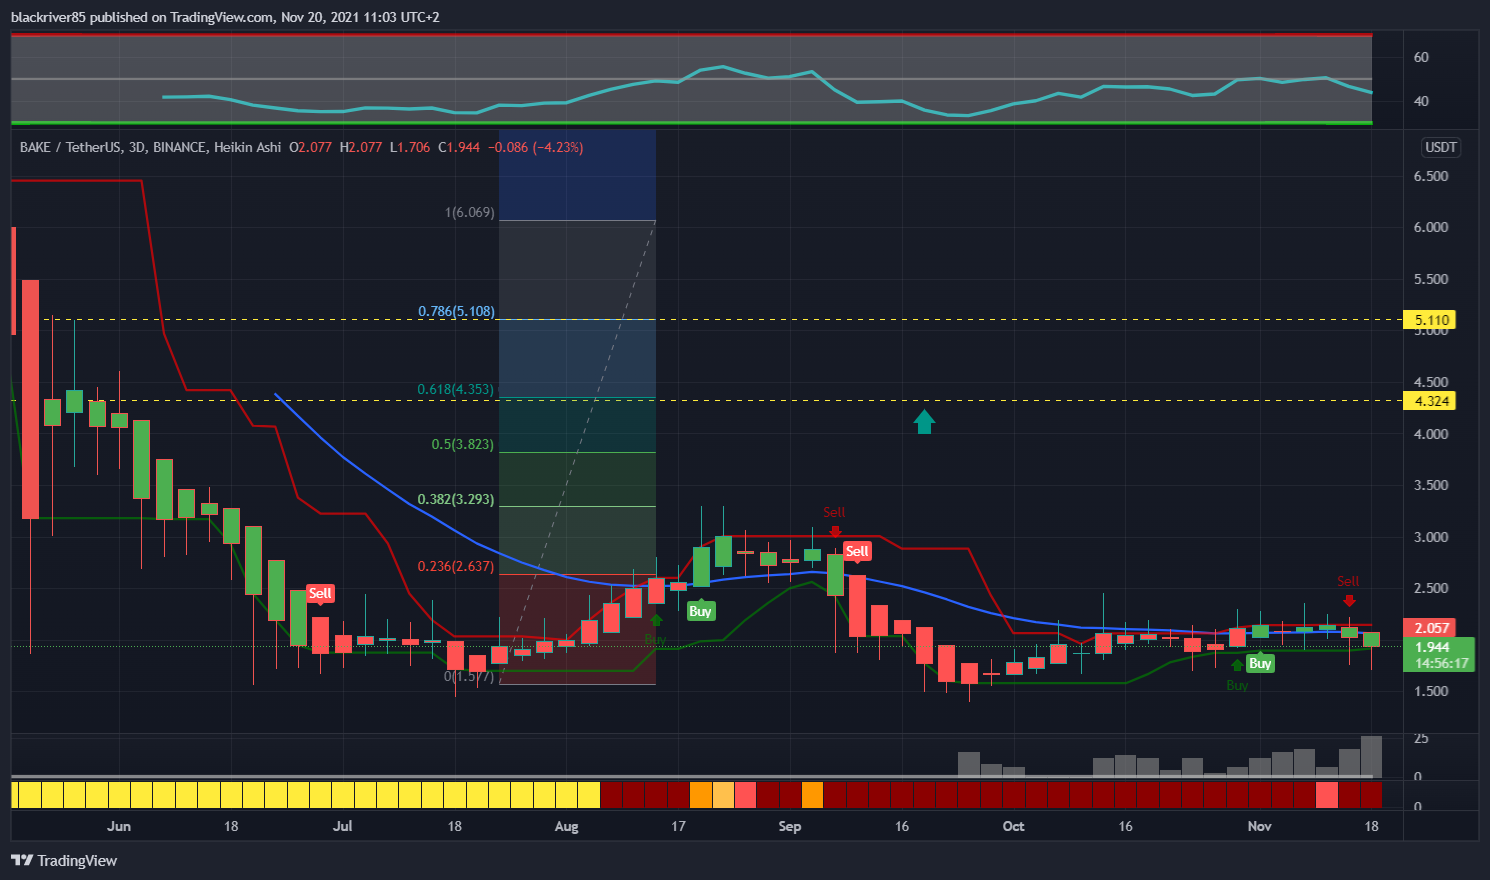Click the 25 label on volume axis
The image size is (1490, 880).
tap(1421, 738)
